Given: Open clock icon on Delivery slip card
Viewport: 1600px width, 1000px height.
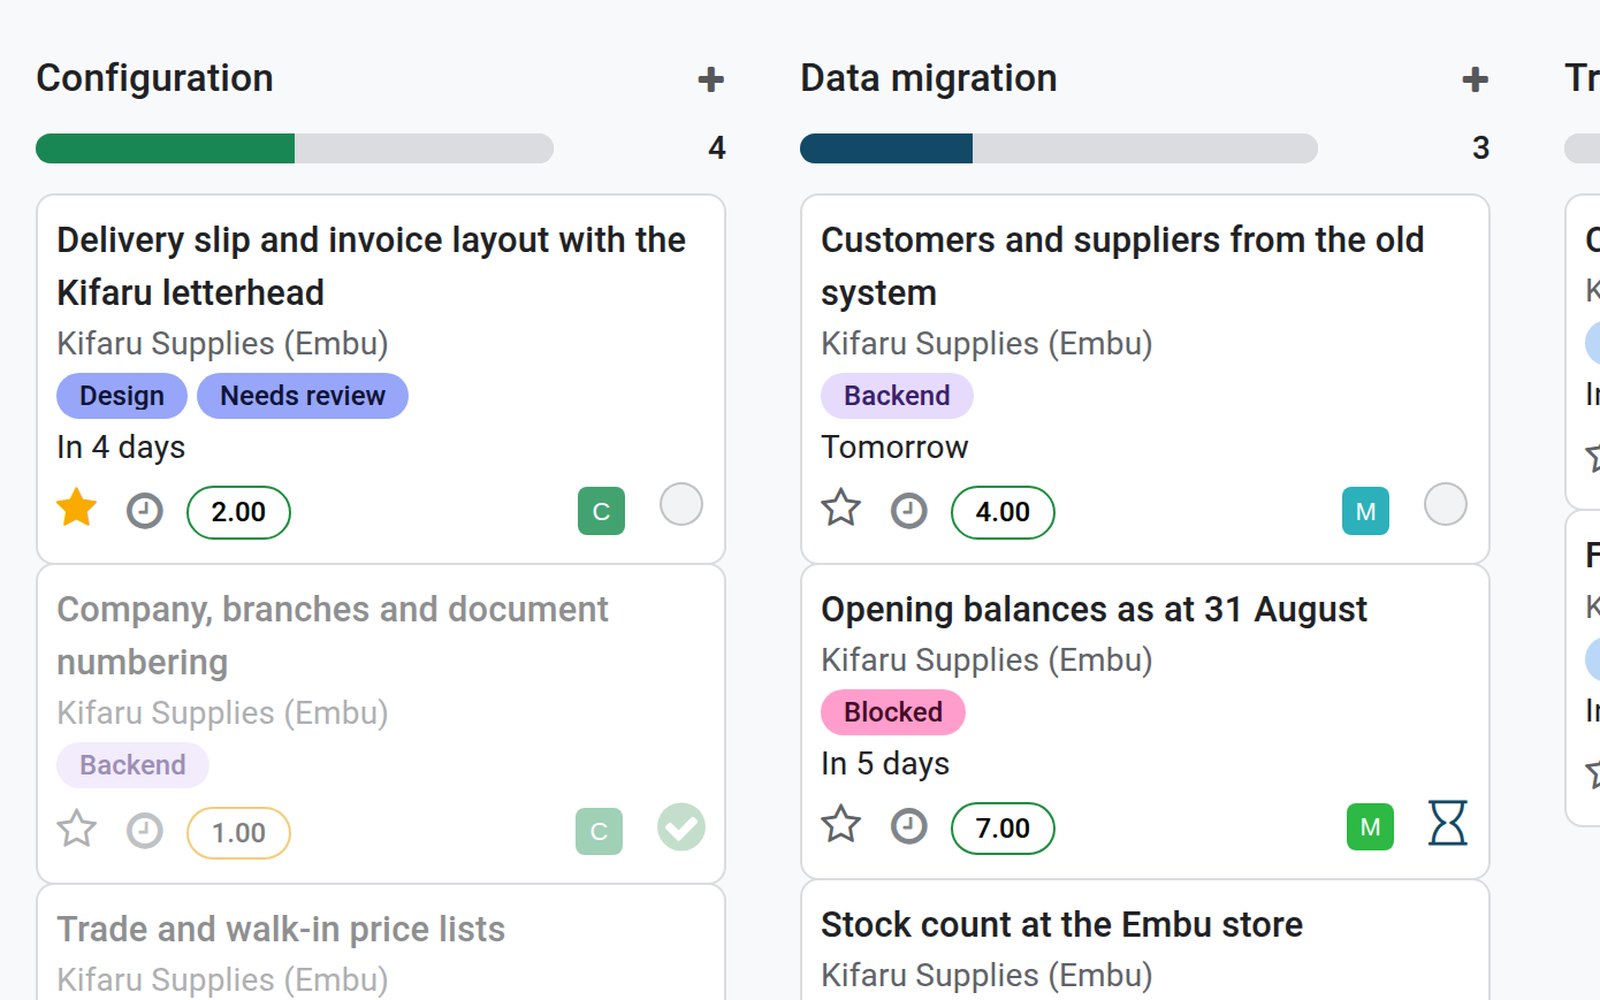Looking at the screenshot, I should [x=145, y=511].
